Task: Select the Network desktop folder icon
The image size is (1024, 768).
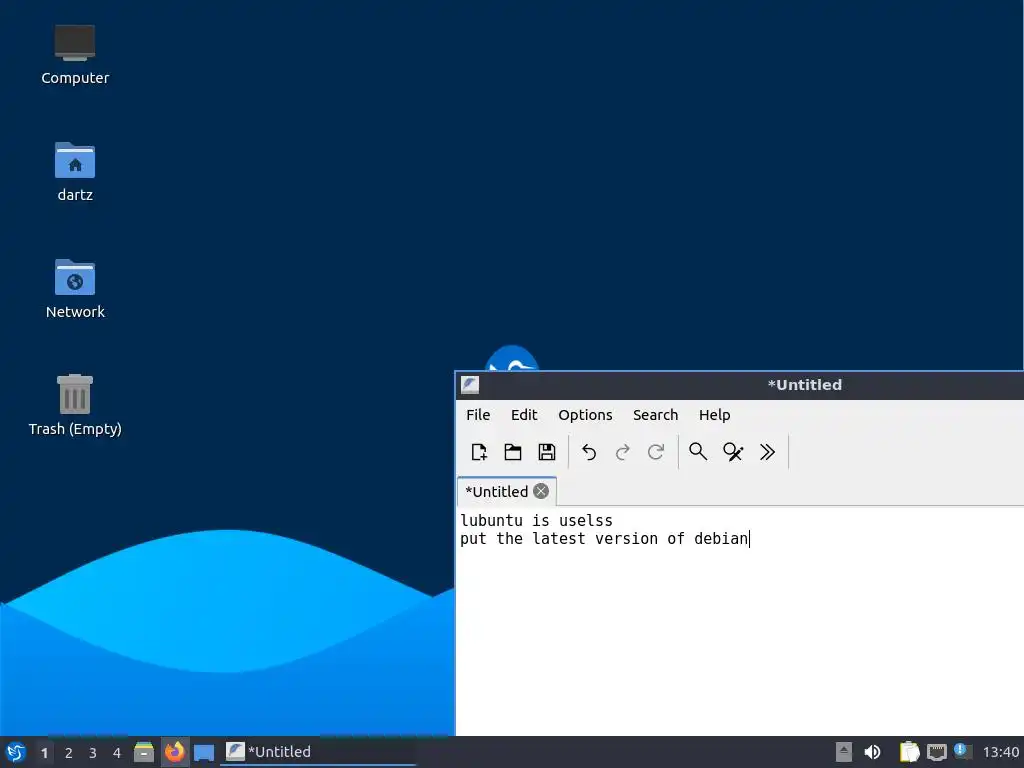Action: pyautogui.click(x=75, y=289)
